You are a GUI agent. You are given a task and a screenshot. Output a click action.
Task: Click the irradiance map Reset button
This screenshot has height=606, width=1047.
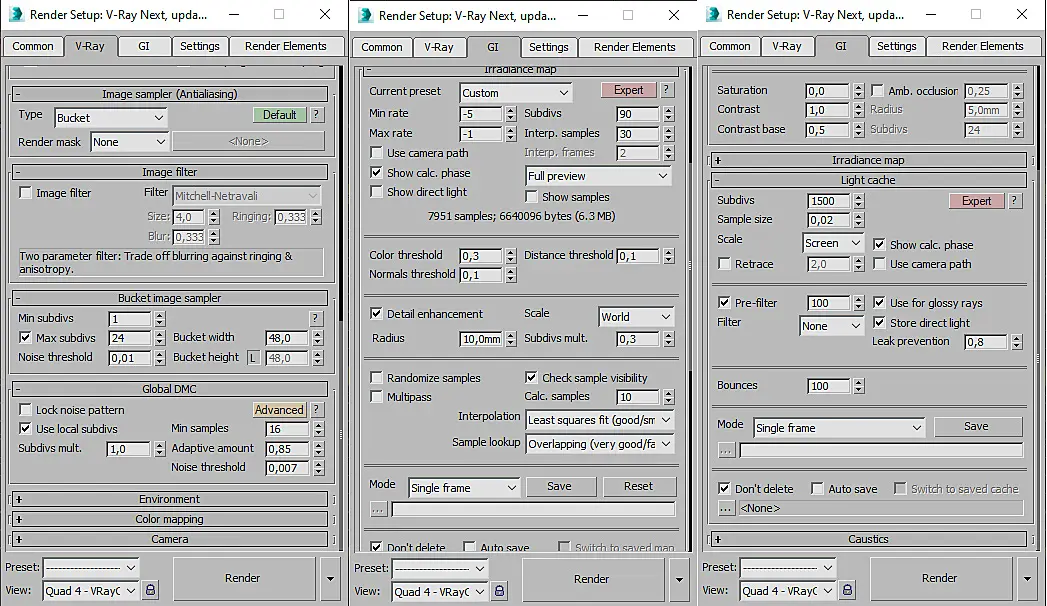[638, 487]
